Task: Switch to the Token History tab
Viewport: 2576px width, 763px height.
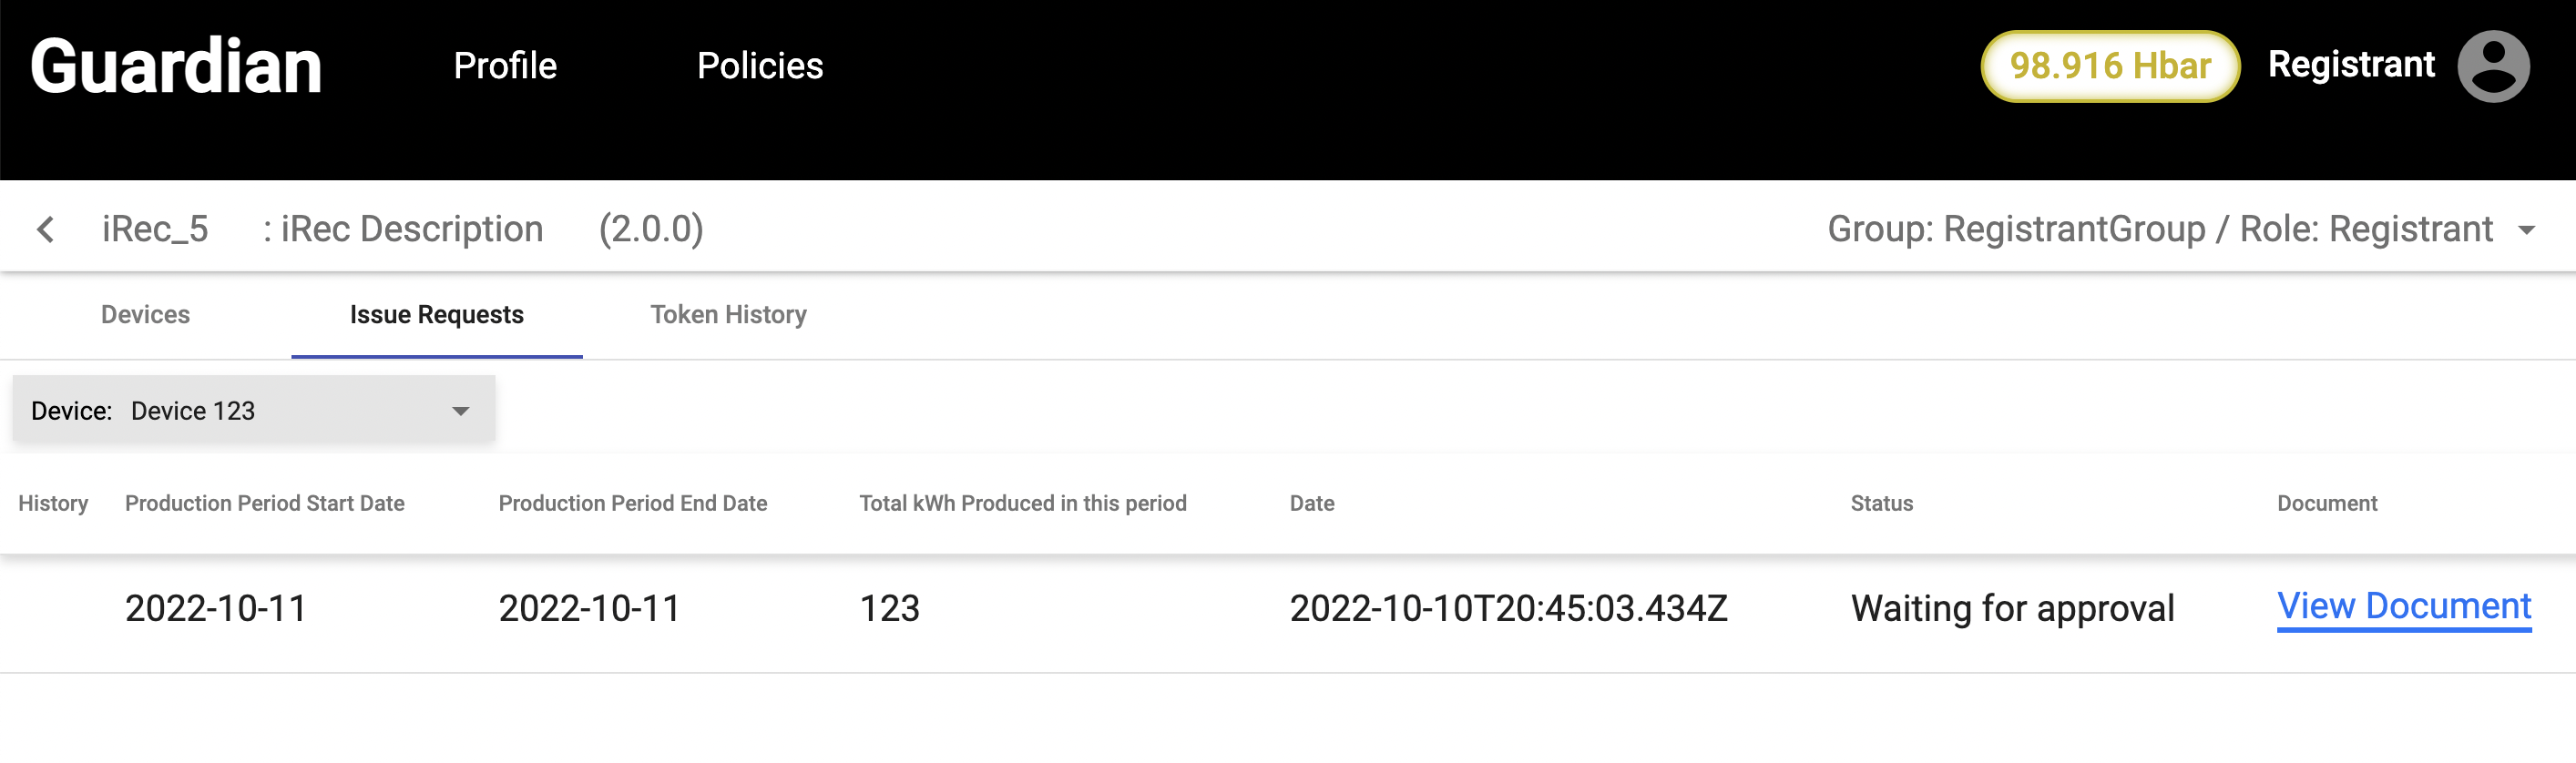Action: click(x=728, y=315)
